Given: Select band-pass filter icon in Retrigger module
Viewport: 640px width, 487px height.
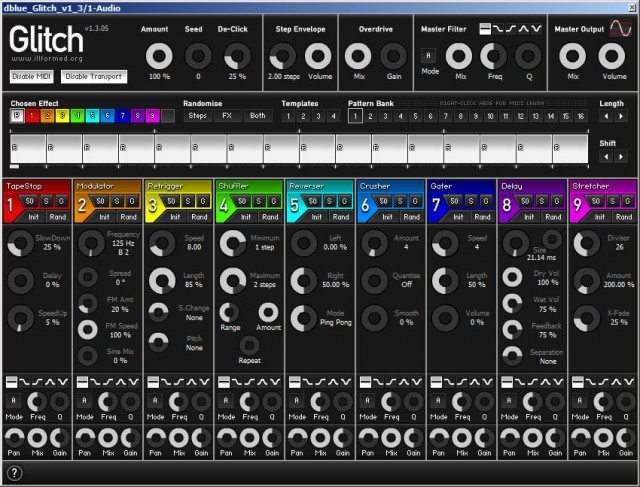Looking at the screenshot, I should click(x=192, y=382).
